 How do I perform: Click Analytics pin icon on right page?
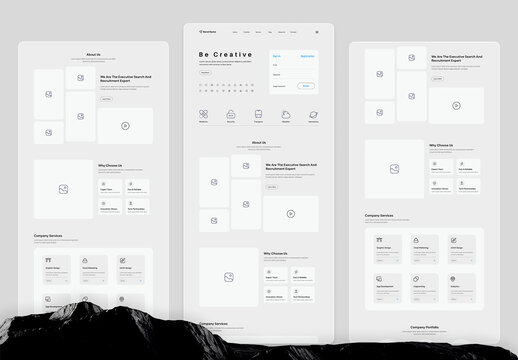(453, 279)
